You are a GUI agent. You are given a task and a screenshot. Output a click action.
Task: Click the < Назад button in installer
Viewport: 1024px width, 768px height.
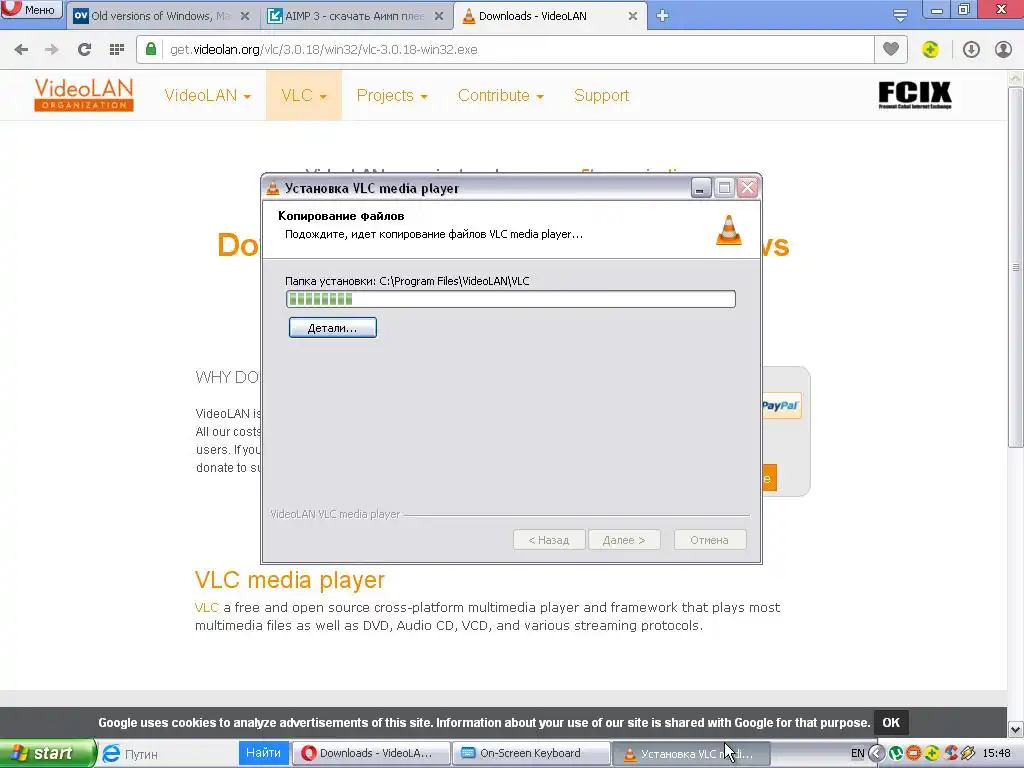[x=549, y=540]
